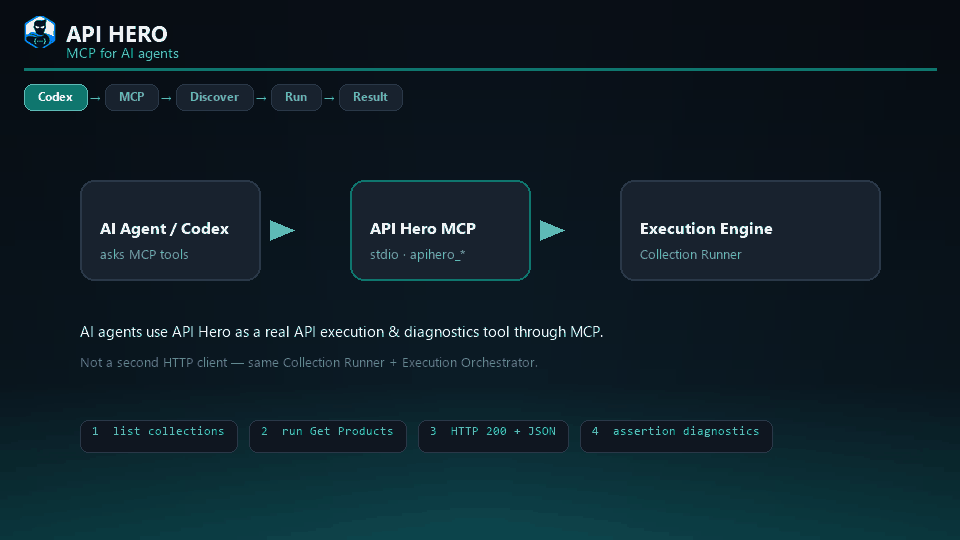Click the sentence starting 'AI agents use API Hero'
Image resolution: width=960 pixels, height=540 pixels.
coord(342,332)
